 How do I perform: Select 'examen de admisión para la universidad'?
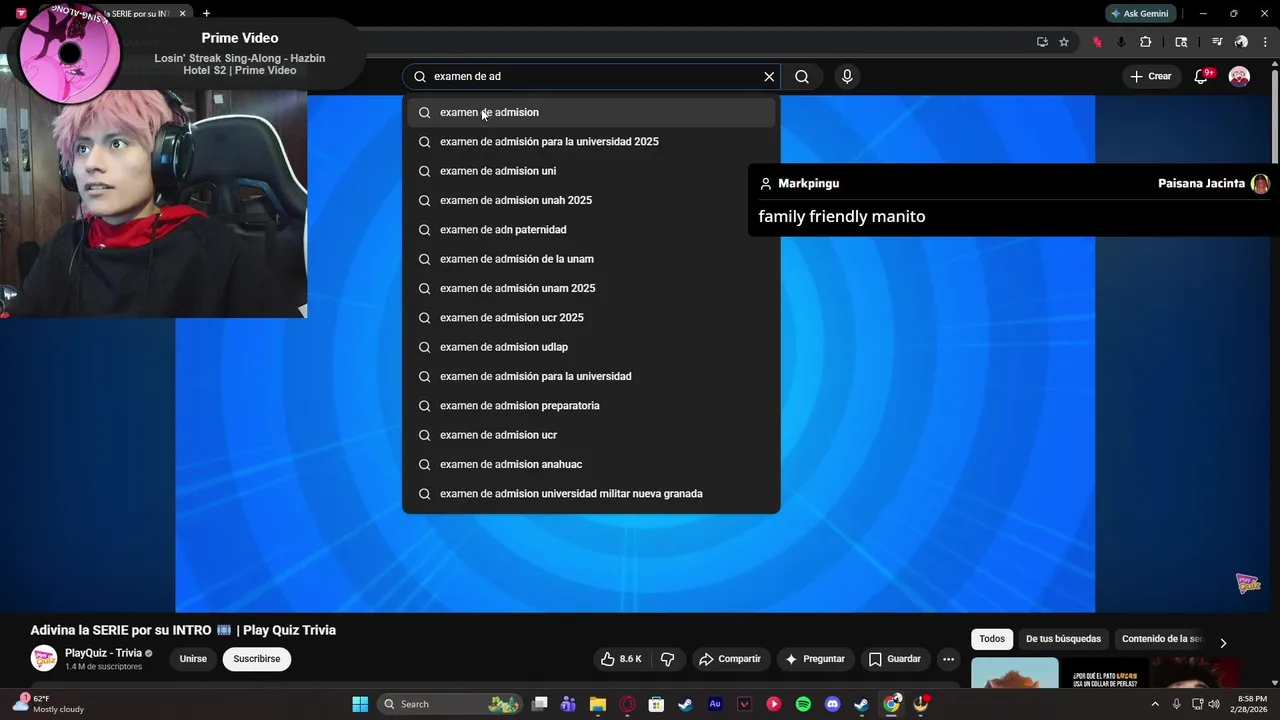[x=591, y=376]
